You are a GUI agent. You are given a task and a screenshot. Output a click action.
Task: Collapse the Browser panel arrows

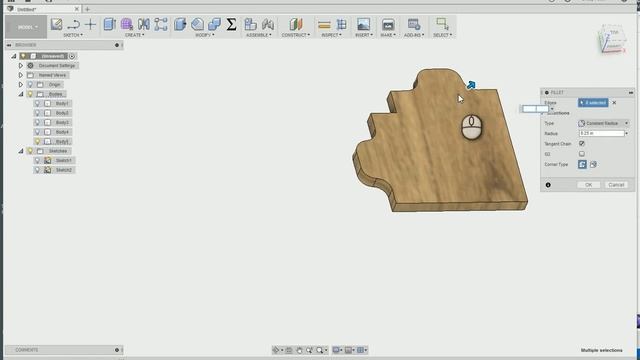(9, 45)
